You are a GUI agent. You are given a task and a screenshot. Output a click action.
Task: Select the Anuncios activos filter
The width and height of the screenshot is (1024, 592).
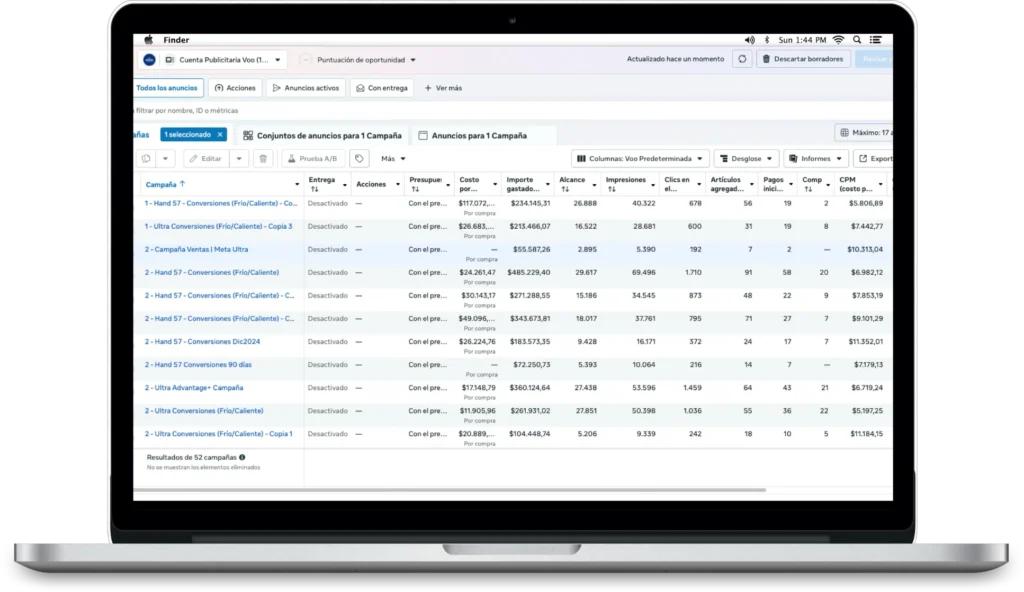tap(305, 88)
